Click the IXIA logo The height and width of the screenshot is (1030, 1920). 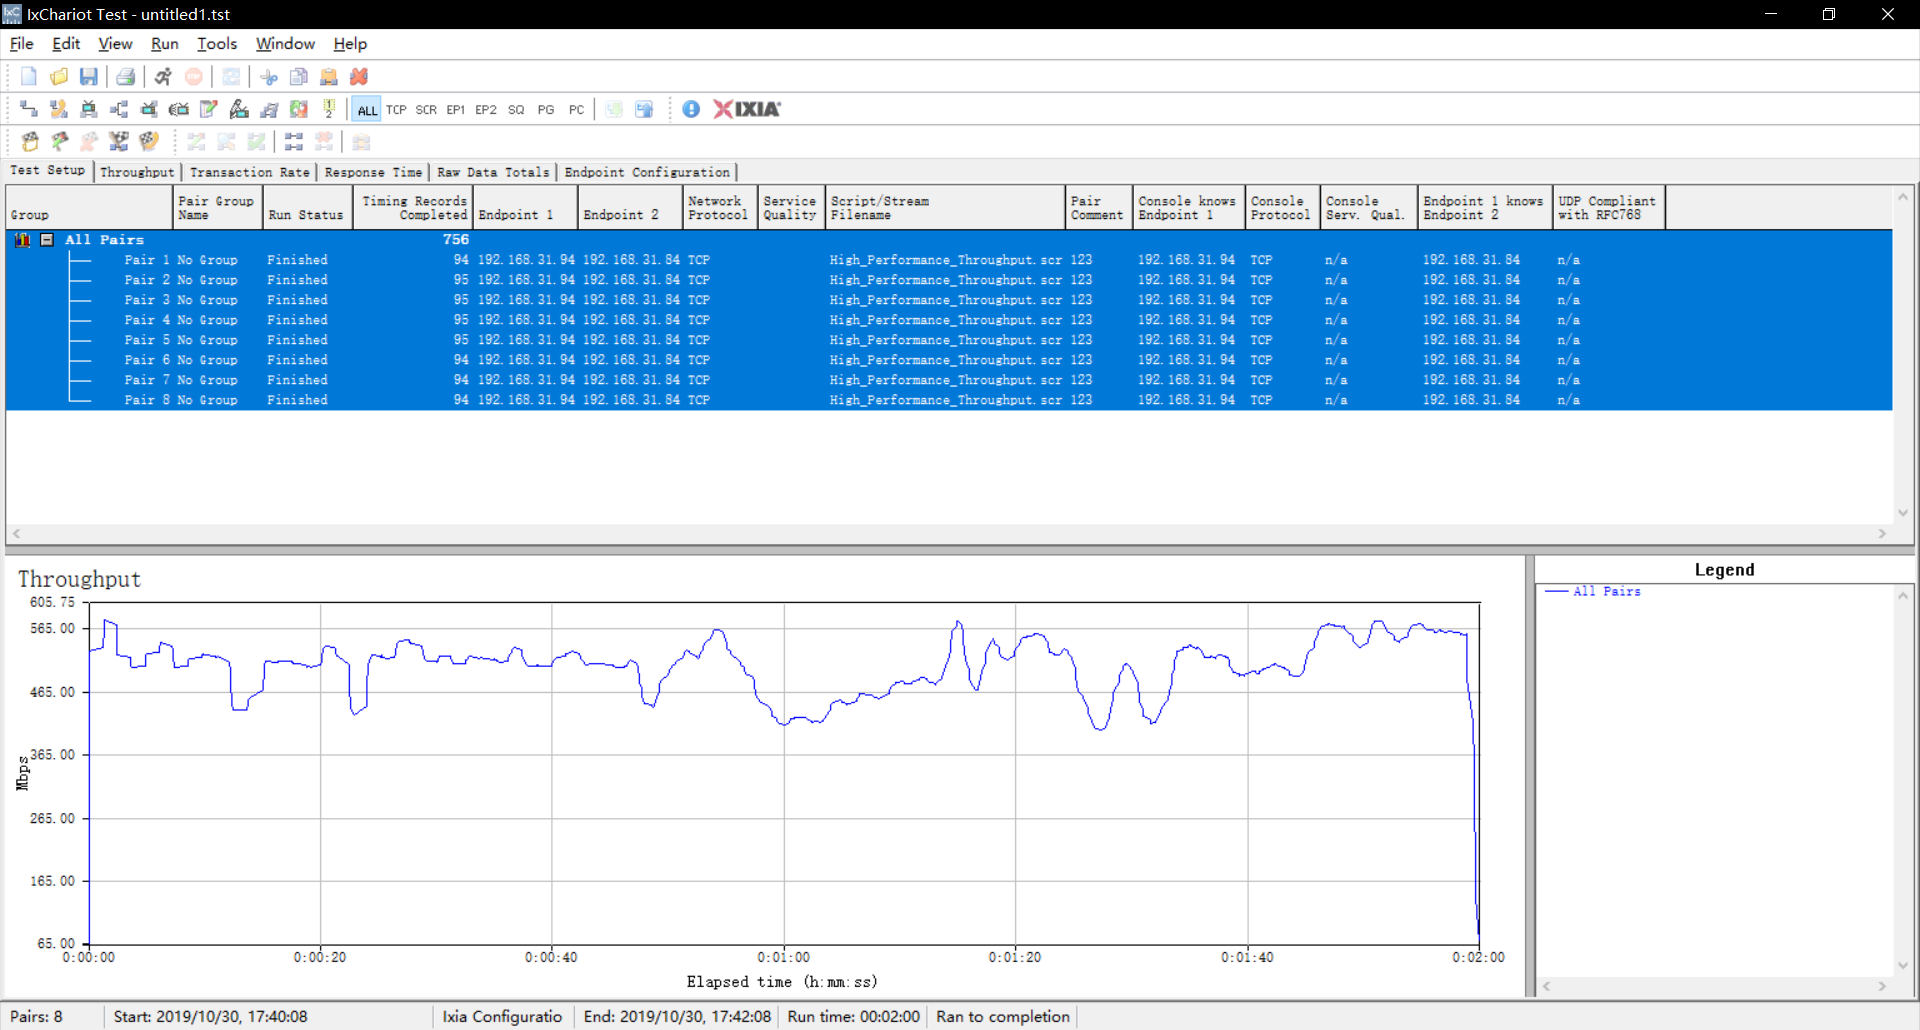click(747, 109)
